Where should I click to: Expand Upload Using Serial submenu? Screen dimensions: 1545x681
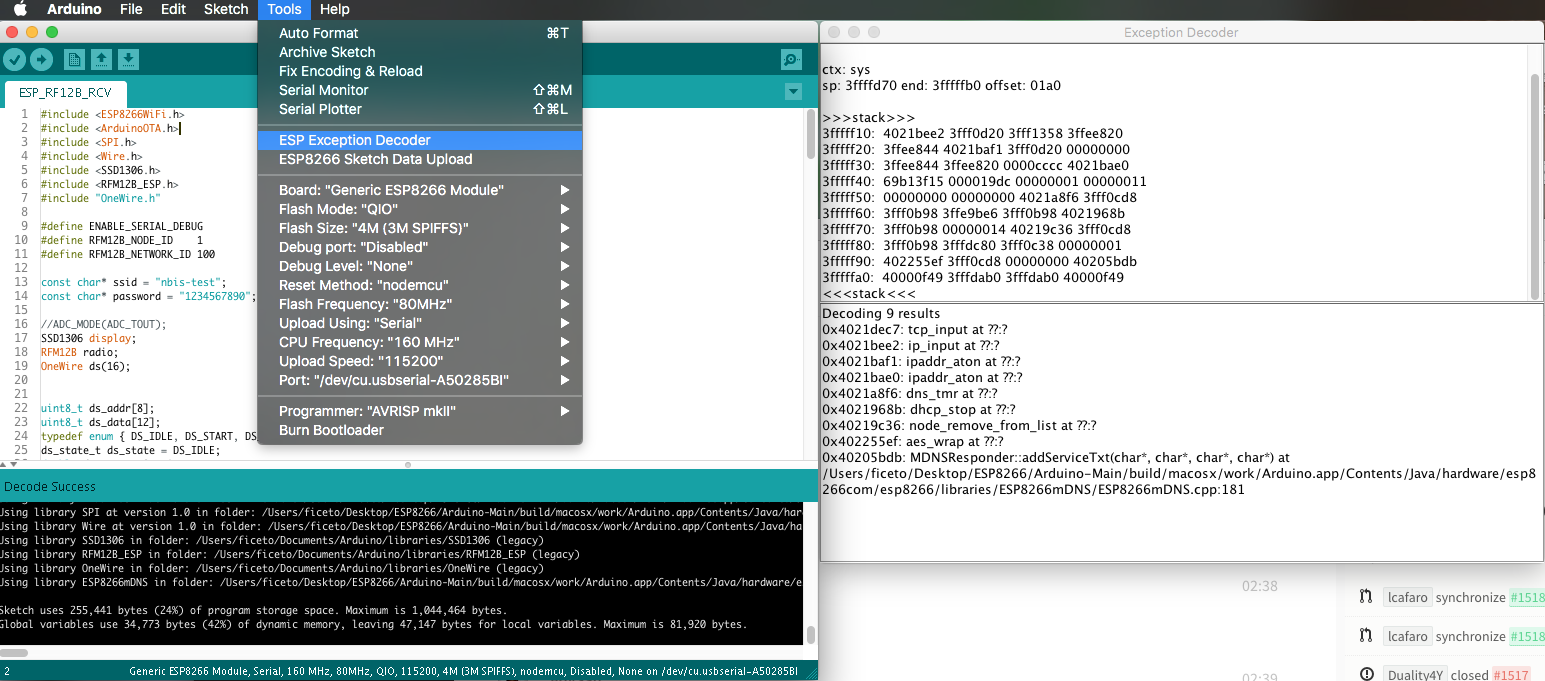click(420, 323)
